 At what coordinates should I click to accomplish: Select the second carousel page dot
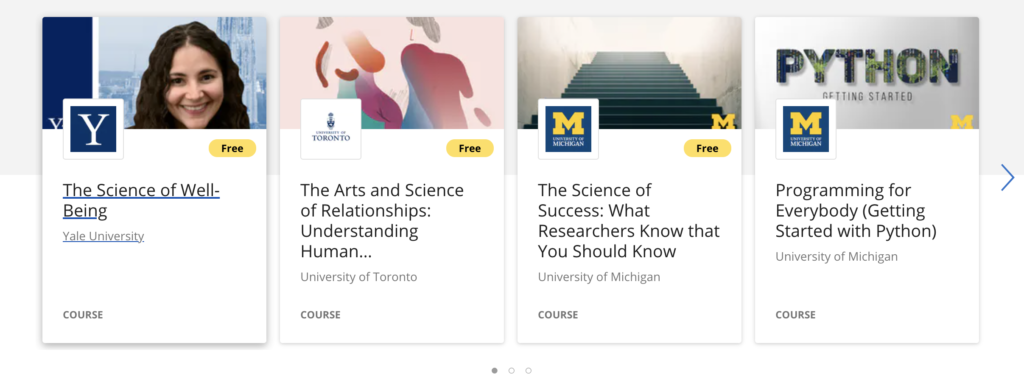click(511, 370)
